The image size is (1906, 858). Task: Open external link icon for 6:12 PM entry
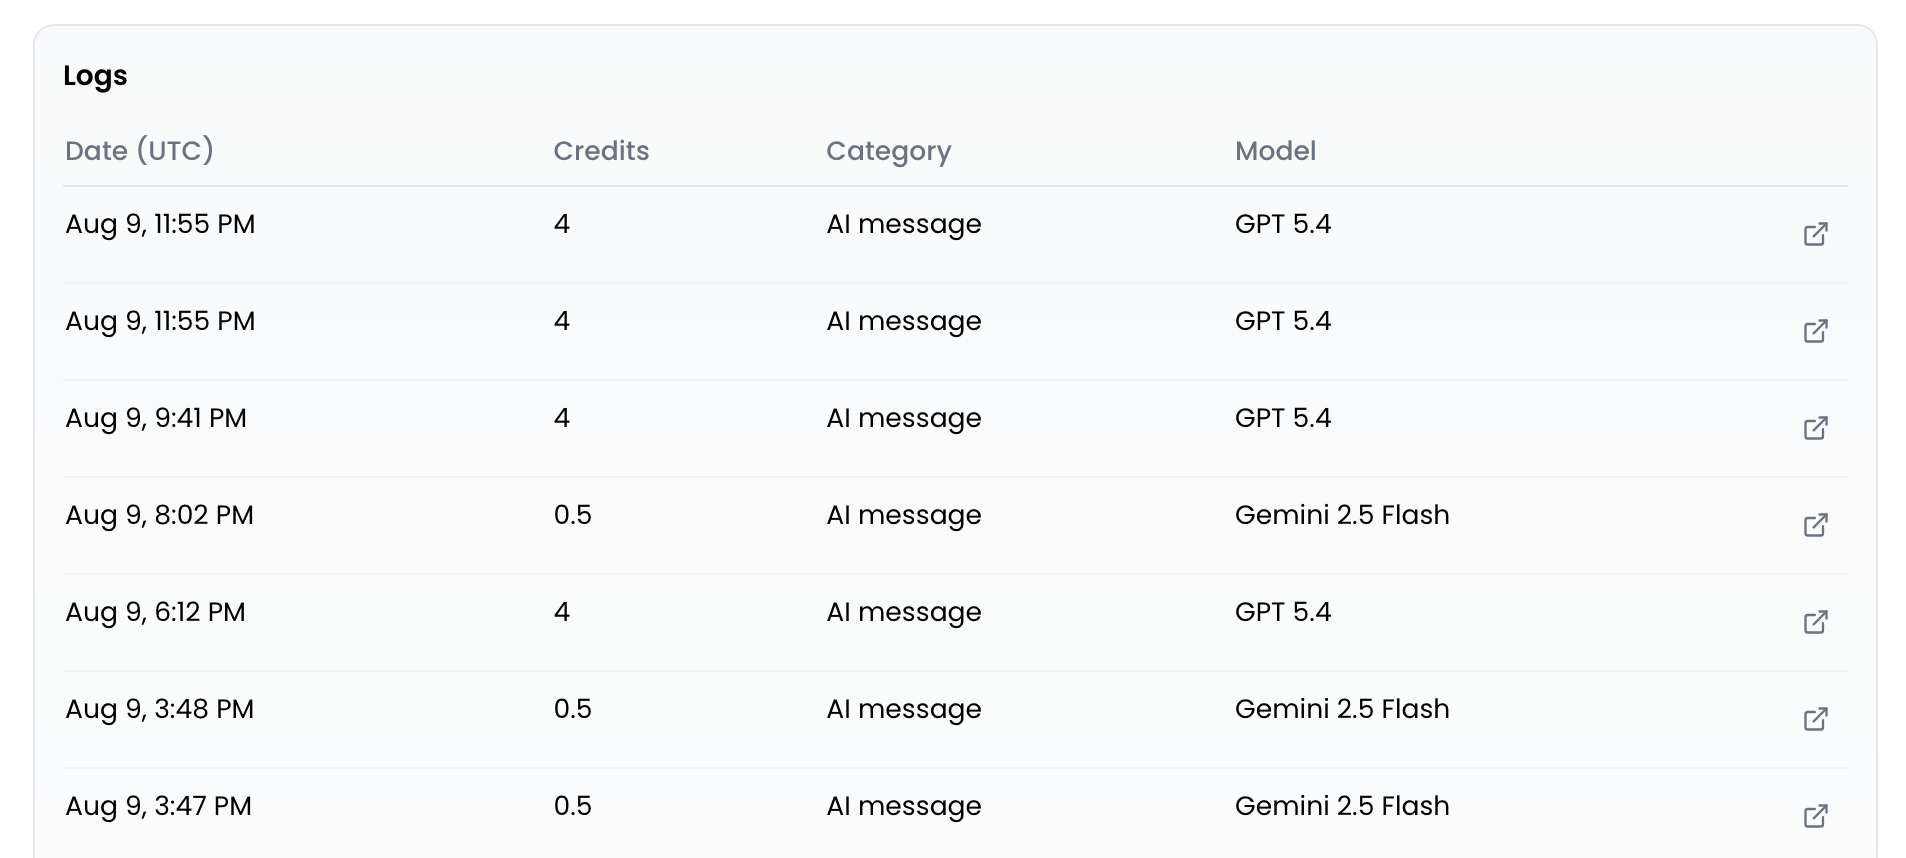[1816, 622]
